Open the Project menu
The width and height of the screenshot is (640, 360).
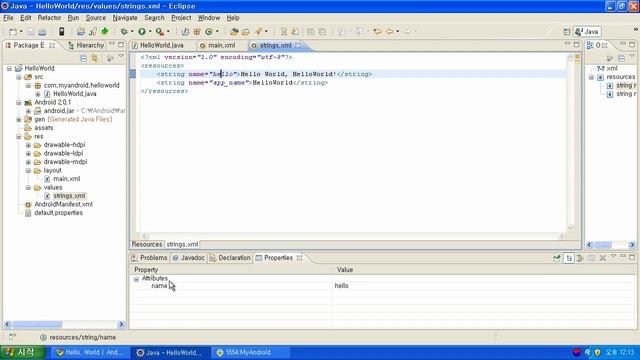coord(181,18)
